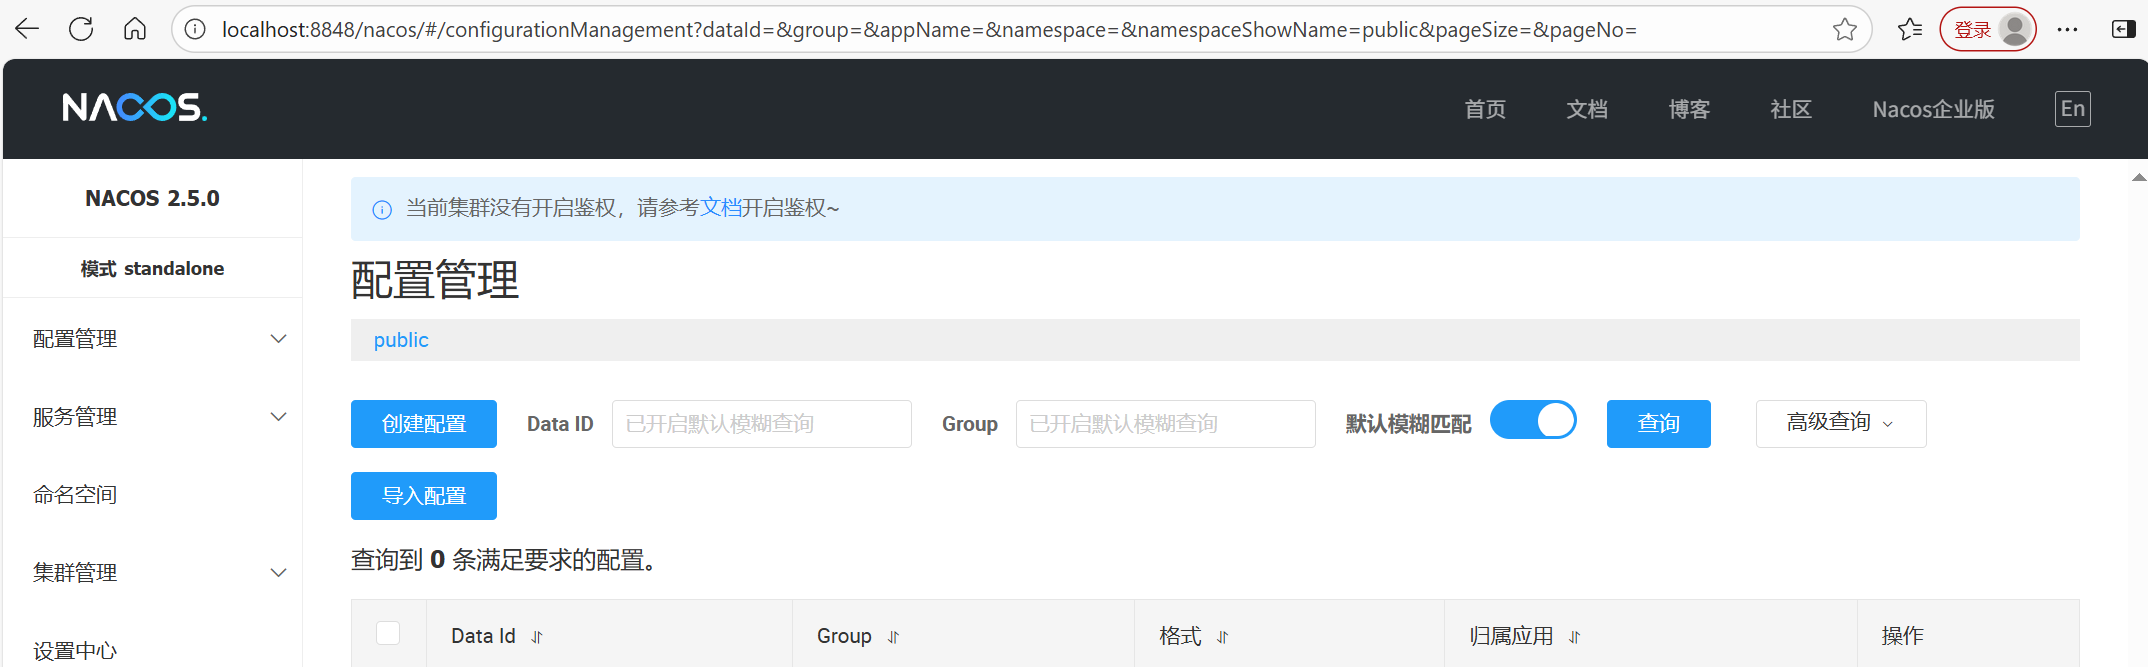Open the 文档 link in the auth notice
Screen dimensions: 2148x667
(721, 208)
